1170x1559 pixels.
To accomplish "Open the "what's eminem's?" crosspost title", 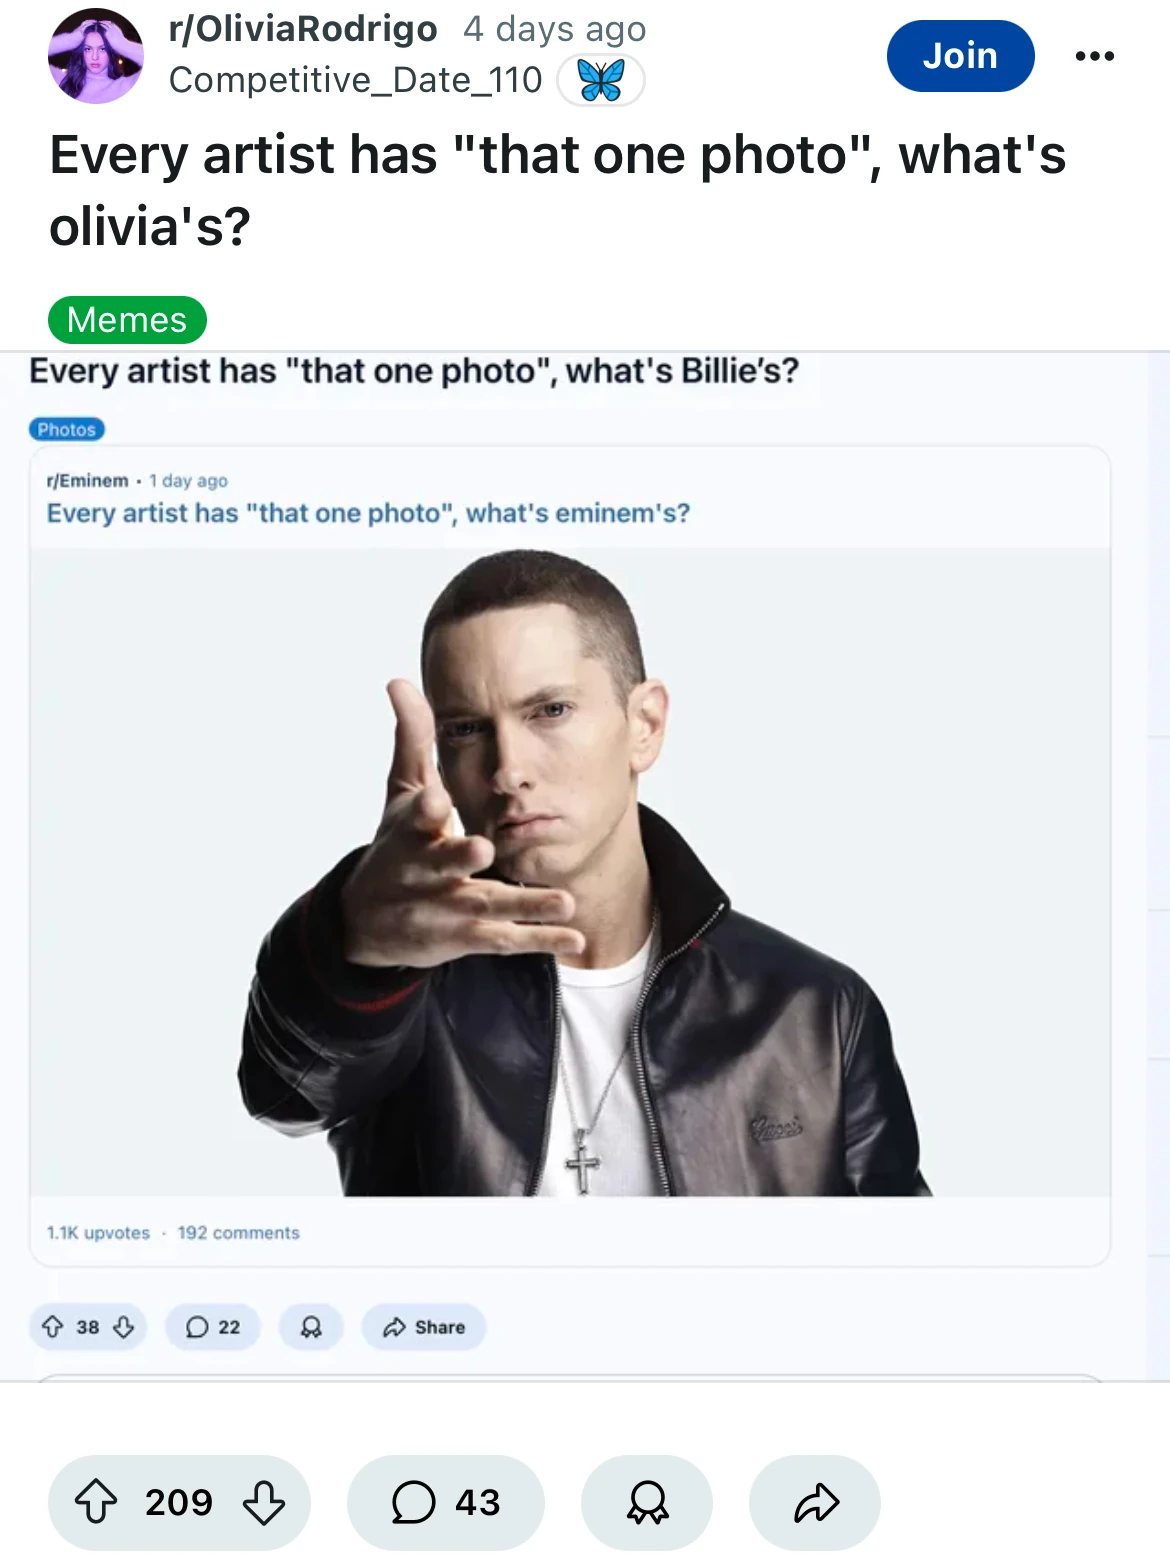I will [x=368, y=513].
